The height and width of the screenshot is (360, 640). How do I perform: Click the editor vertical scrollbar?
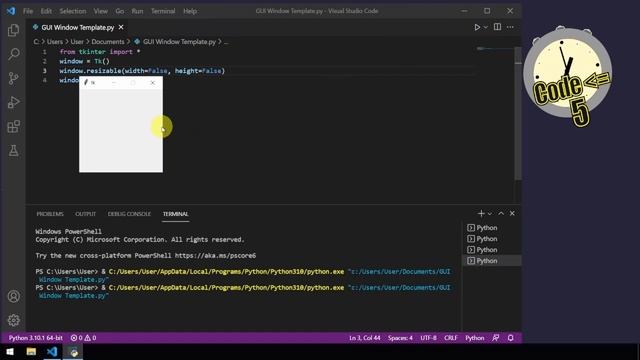[518, 113]
